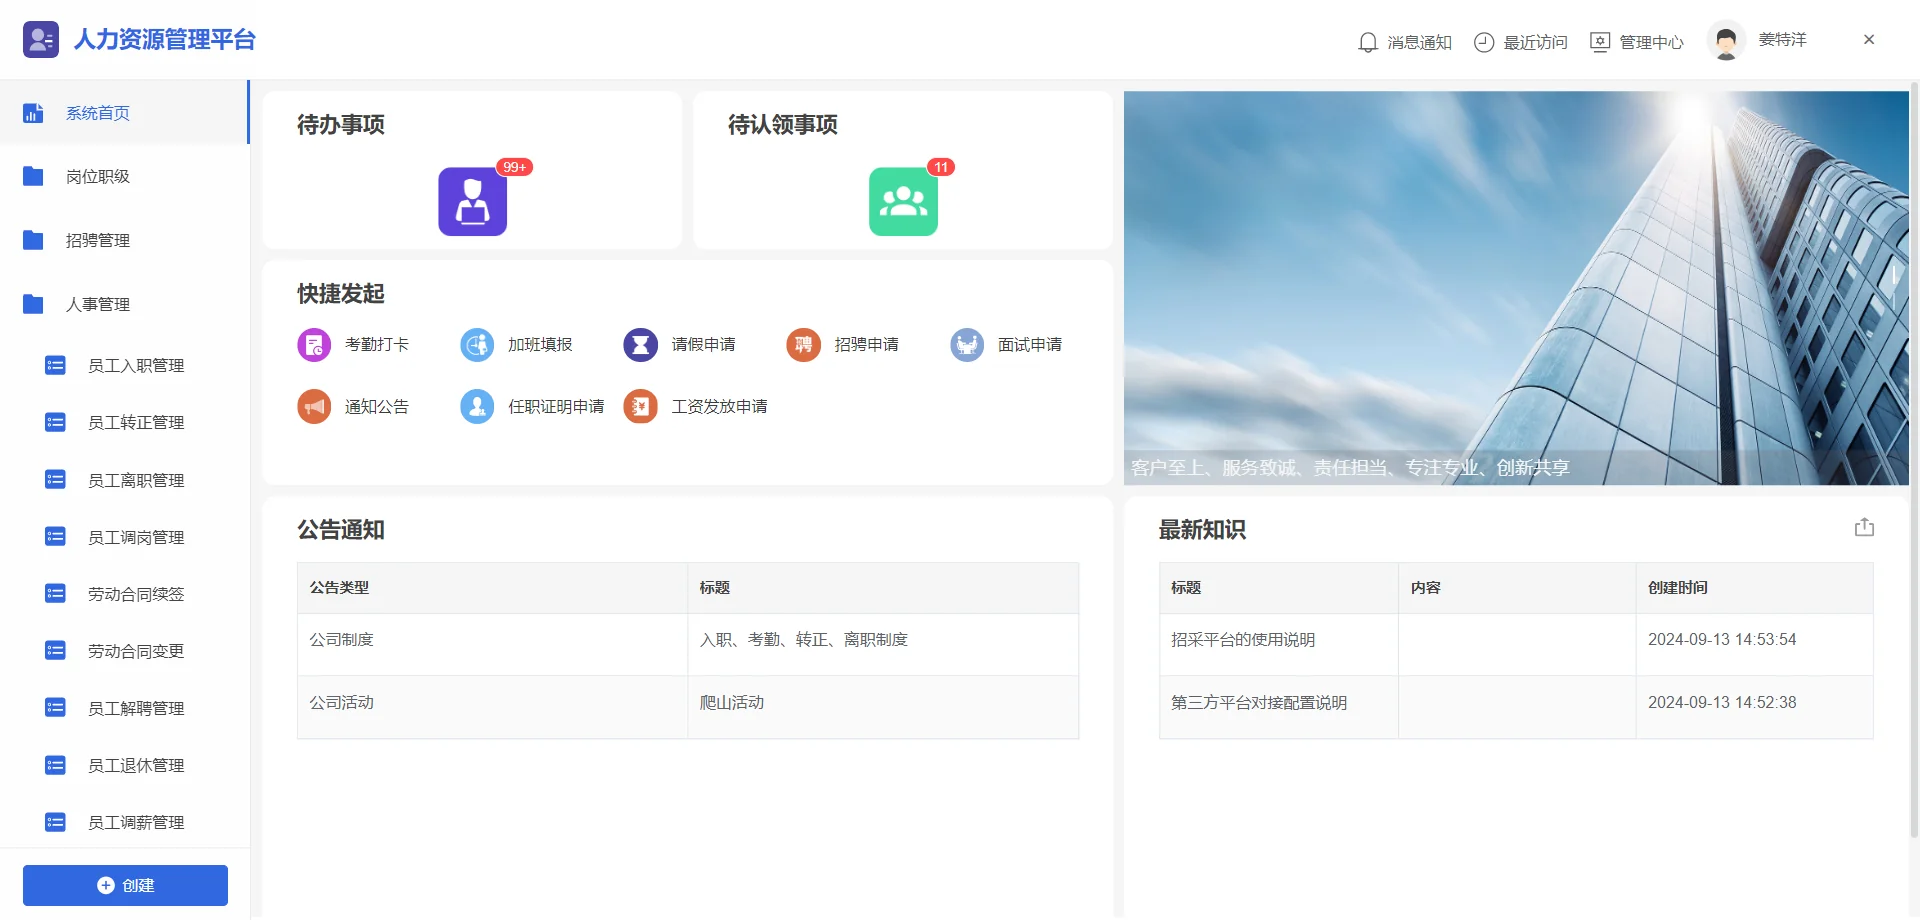Viewport: 1920px width, 920px height.
Task: Click the 消息通知 bell icon
Action: coord(1368,42)
